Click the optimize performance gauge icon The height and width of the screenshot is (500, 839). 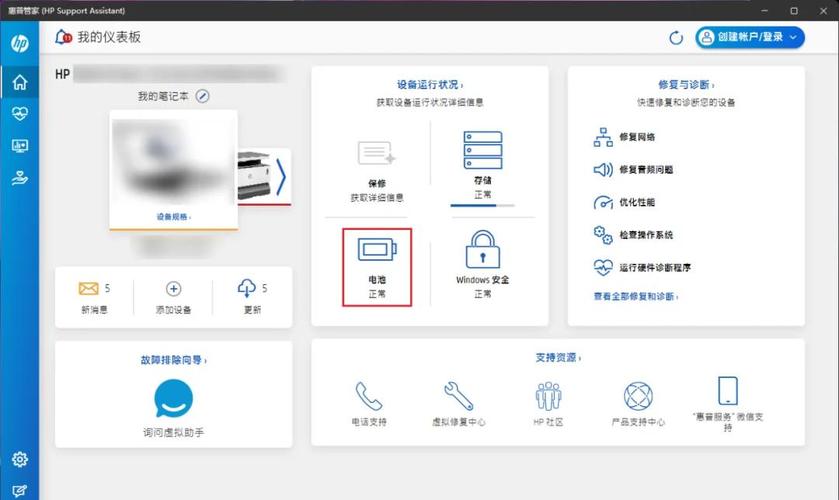[603, 202]
